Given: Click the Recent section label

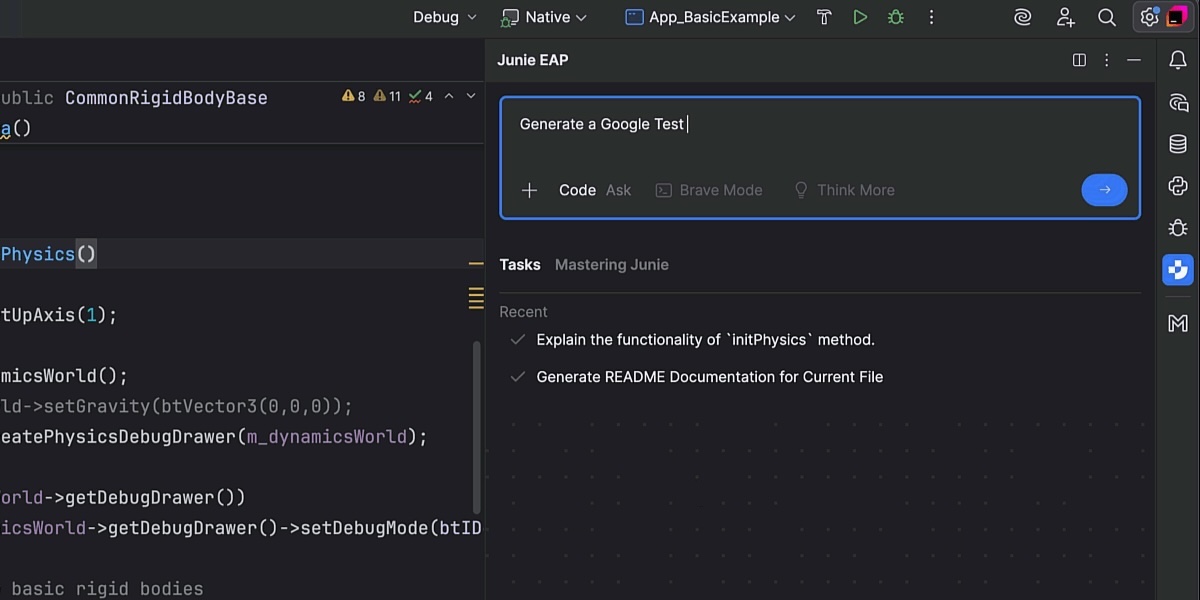Looking at the screenshot, I should point(523,312).
